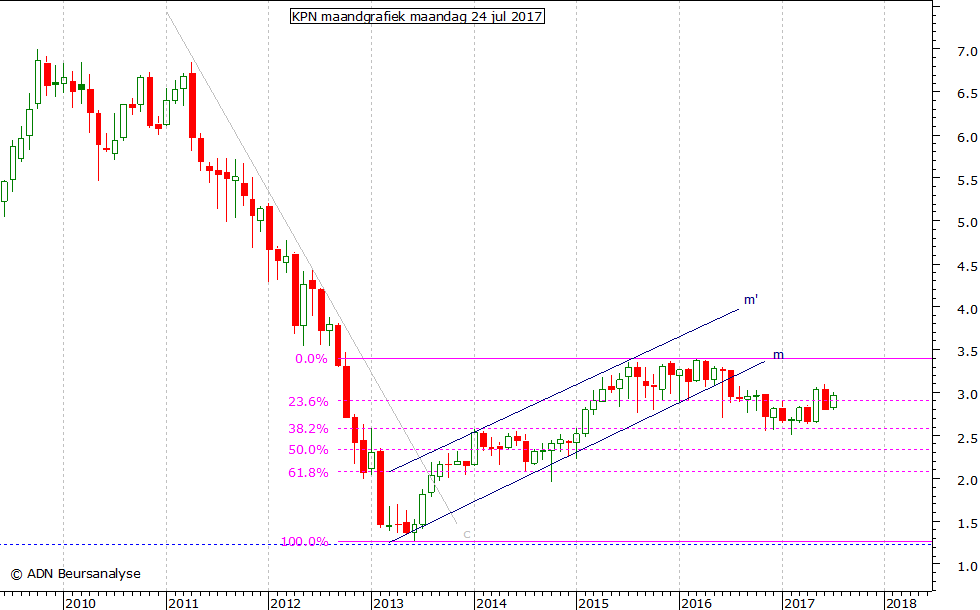980x610 pixels.
Task: Select the '23.6%' Fibonacci label
Action: 308,402
